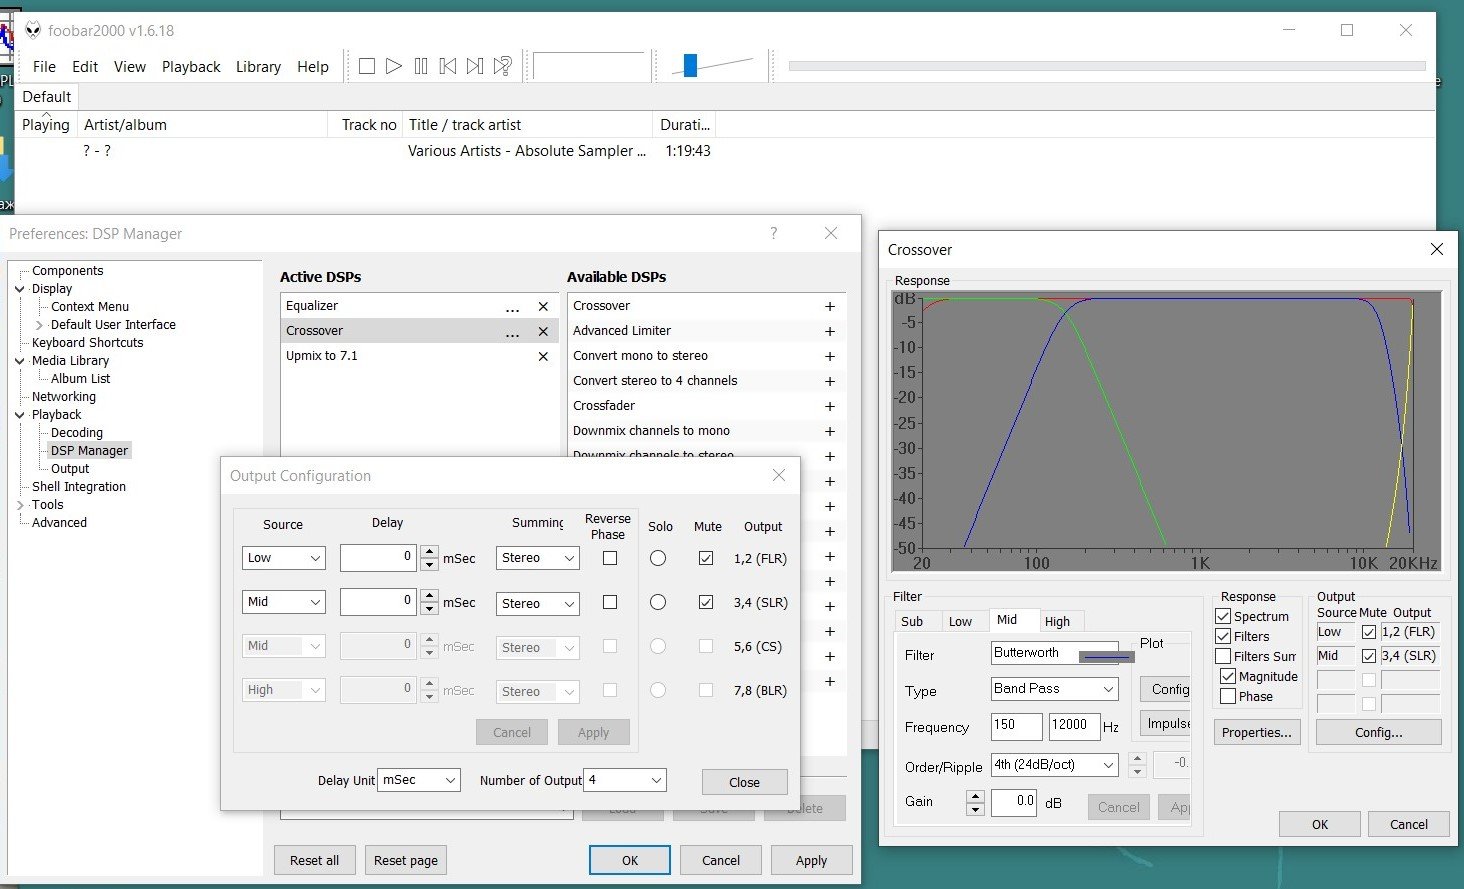Open the Low source dropdown

click(284, 558)
